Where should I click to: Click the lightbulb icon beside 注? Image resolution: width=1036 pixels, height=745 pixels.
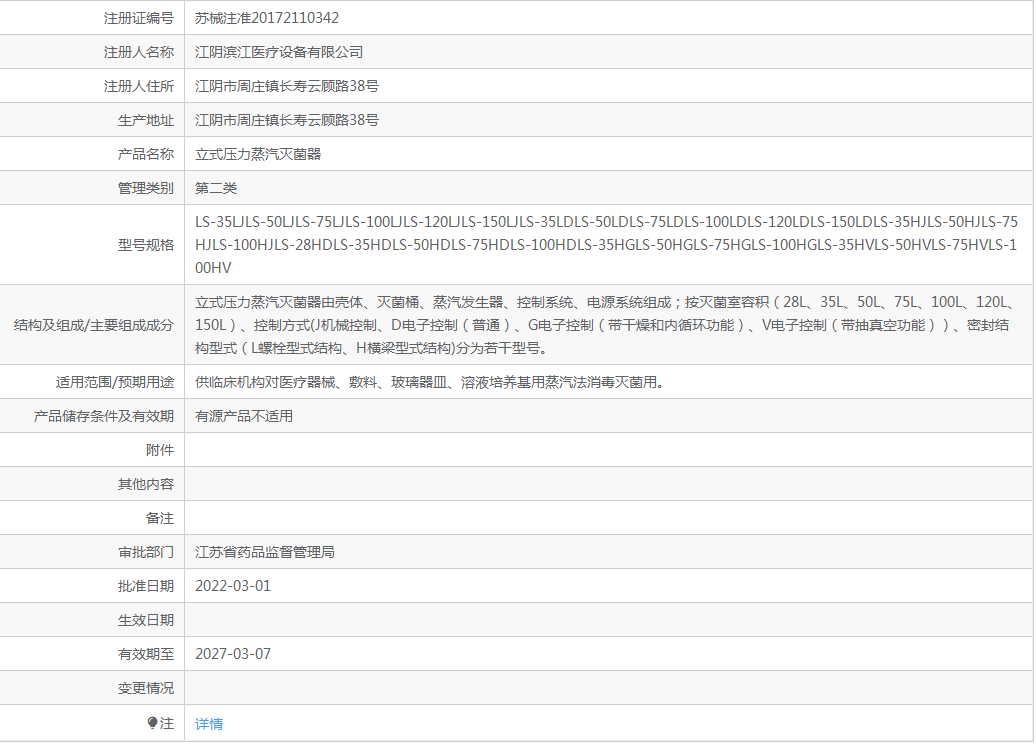[153, 723]
